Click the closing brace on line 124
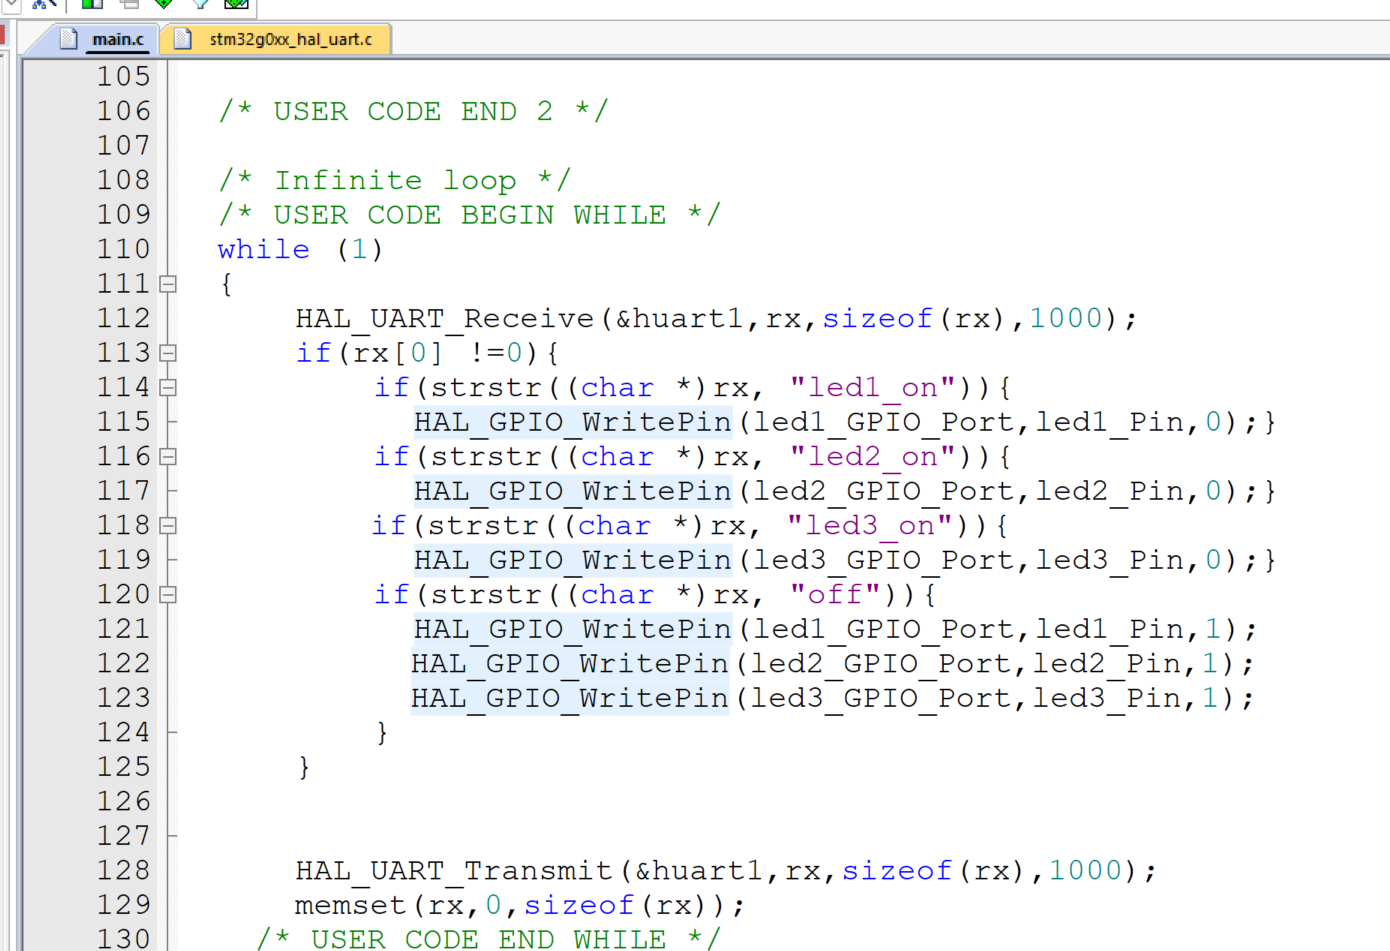The height and width of the screenshot is (951, 1390). (382, 733)
